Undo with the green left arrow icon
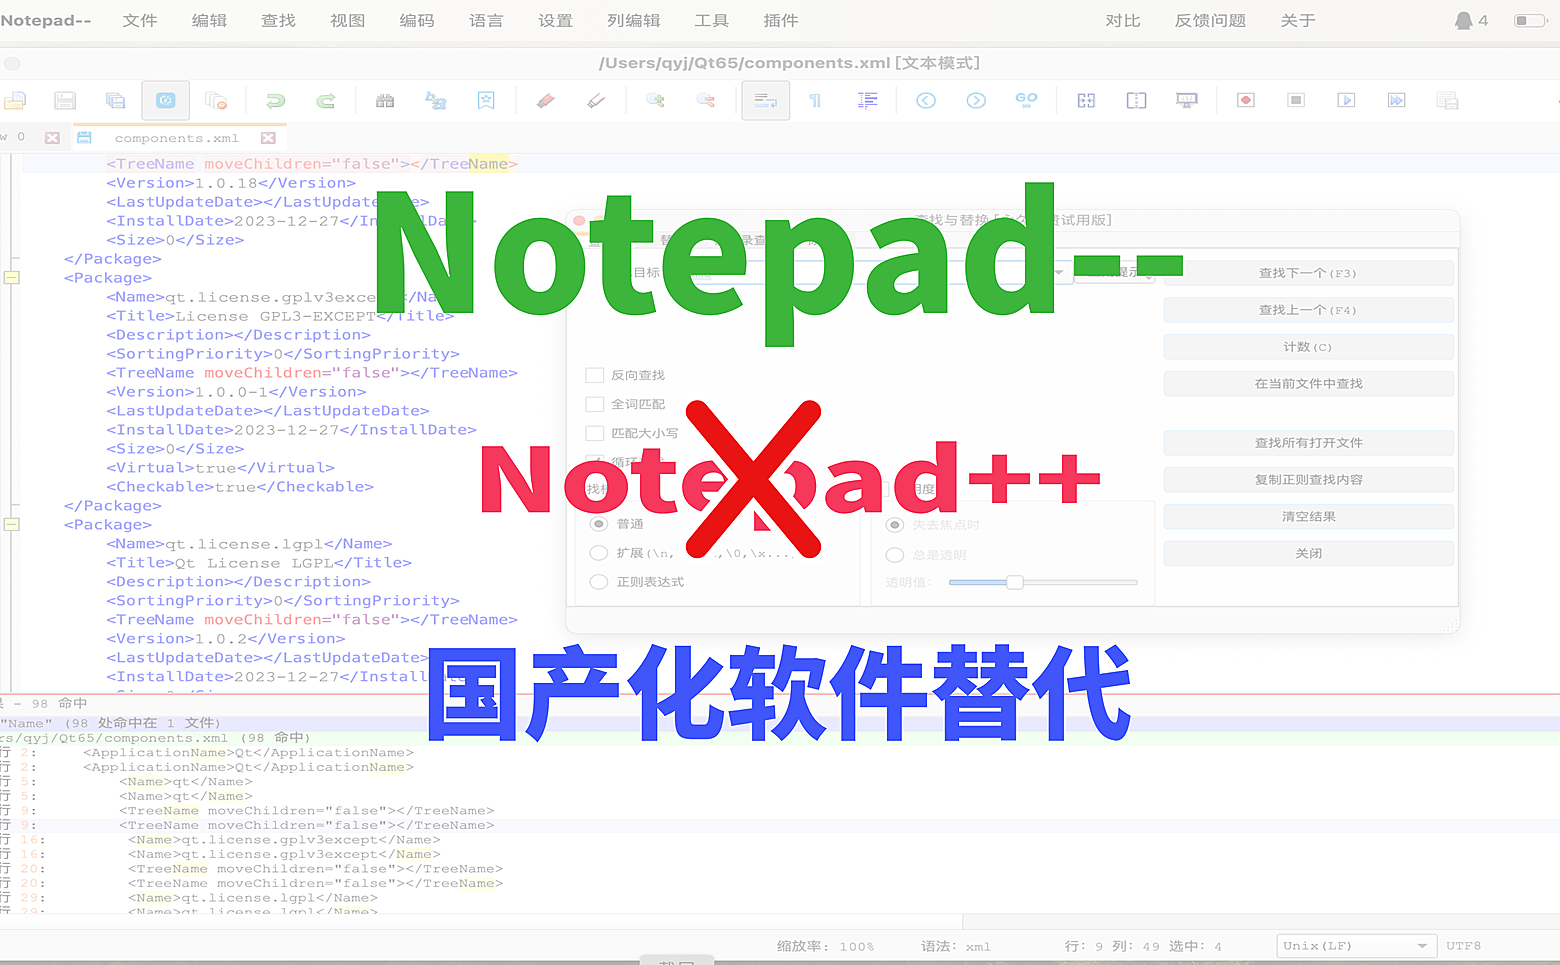This screenshot has height=965, width=1560. pos(275,100)
